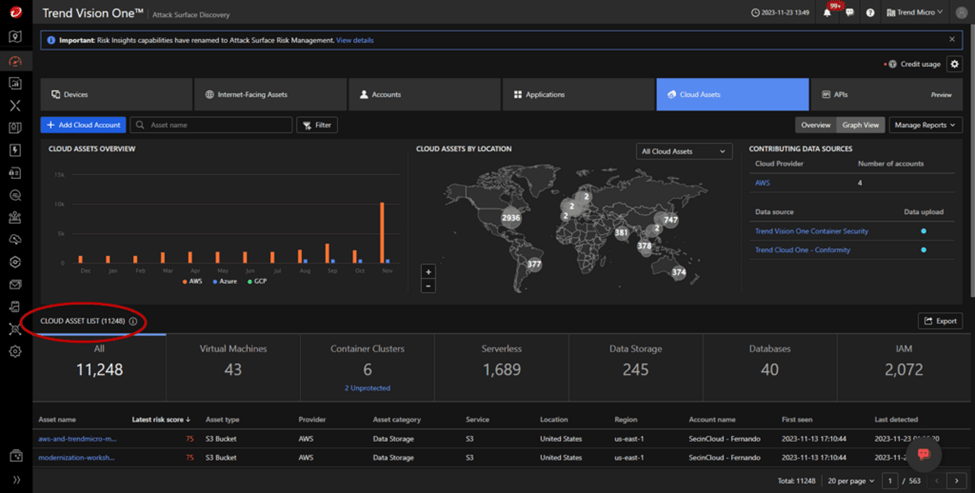The image size is (975, 493).
Task: Open Trend Cloud One - Conformity link
Action: [802, 250]
